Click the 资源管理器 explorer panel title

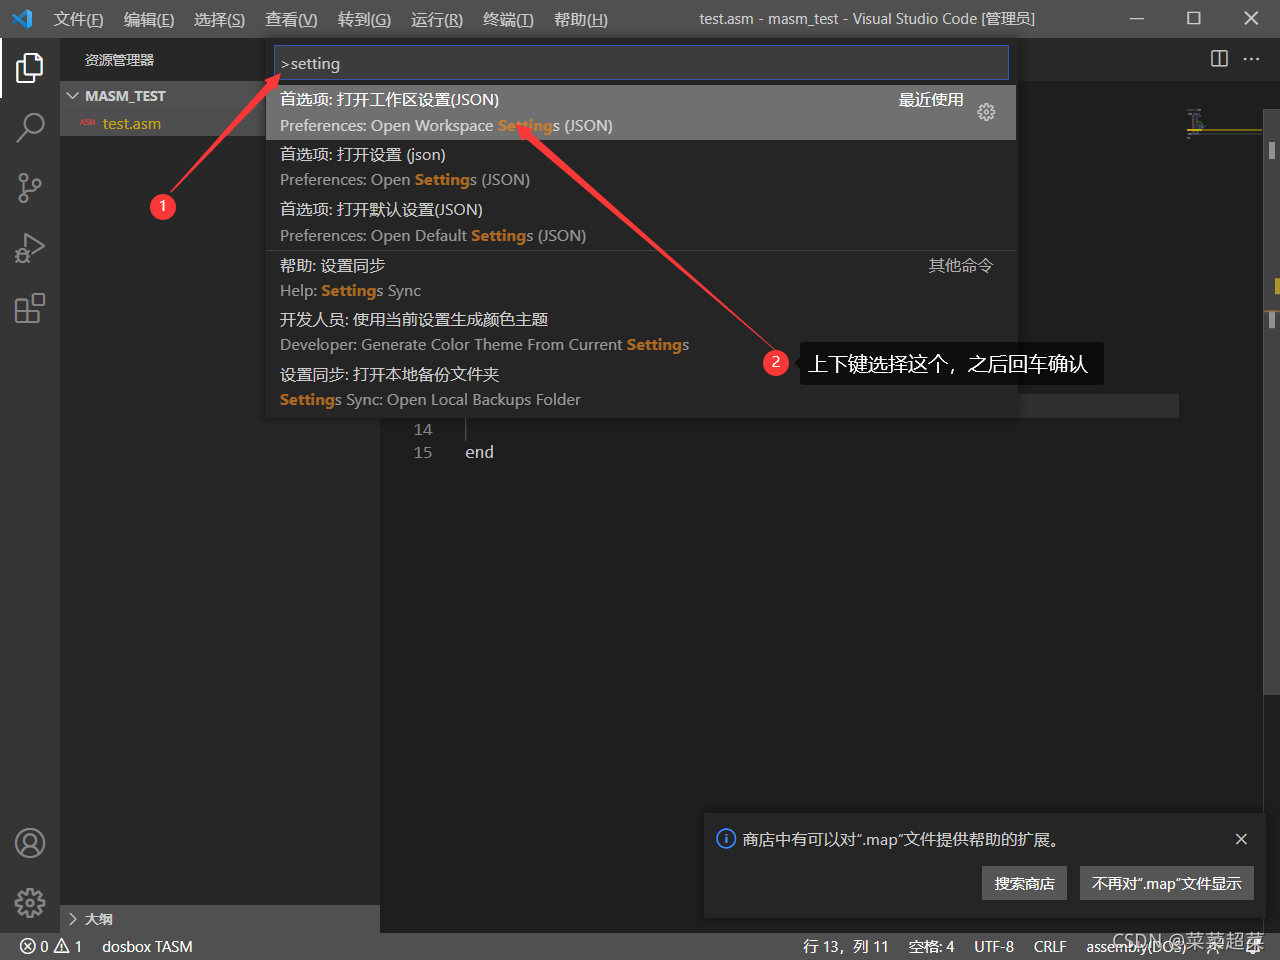(x=119, y=60)
